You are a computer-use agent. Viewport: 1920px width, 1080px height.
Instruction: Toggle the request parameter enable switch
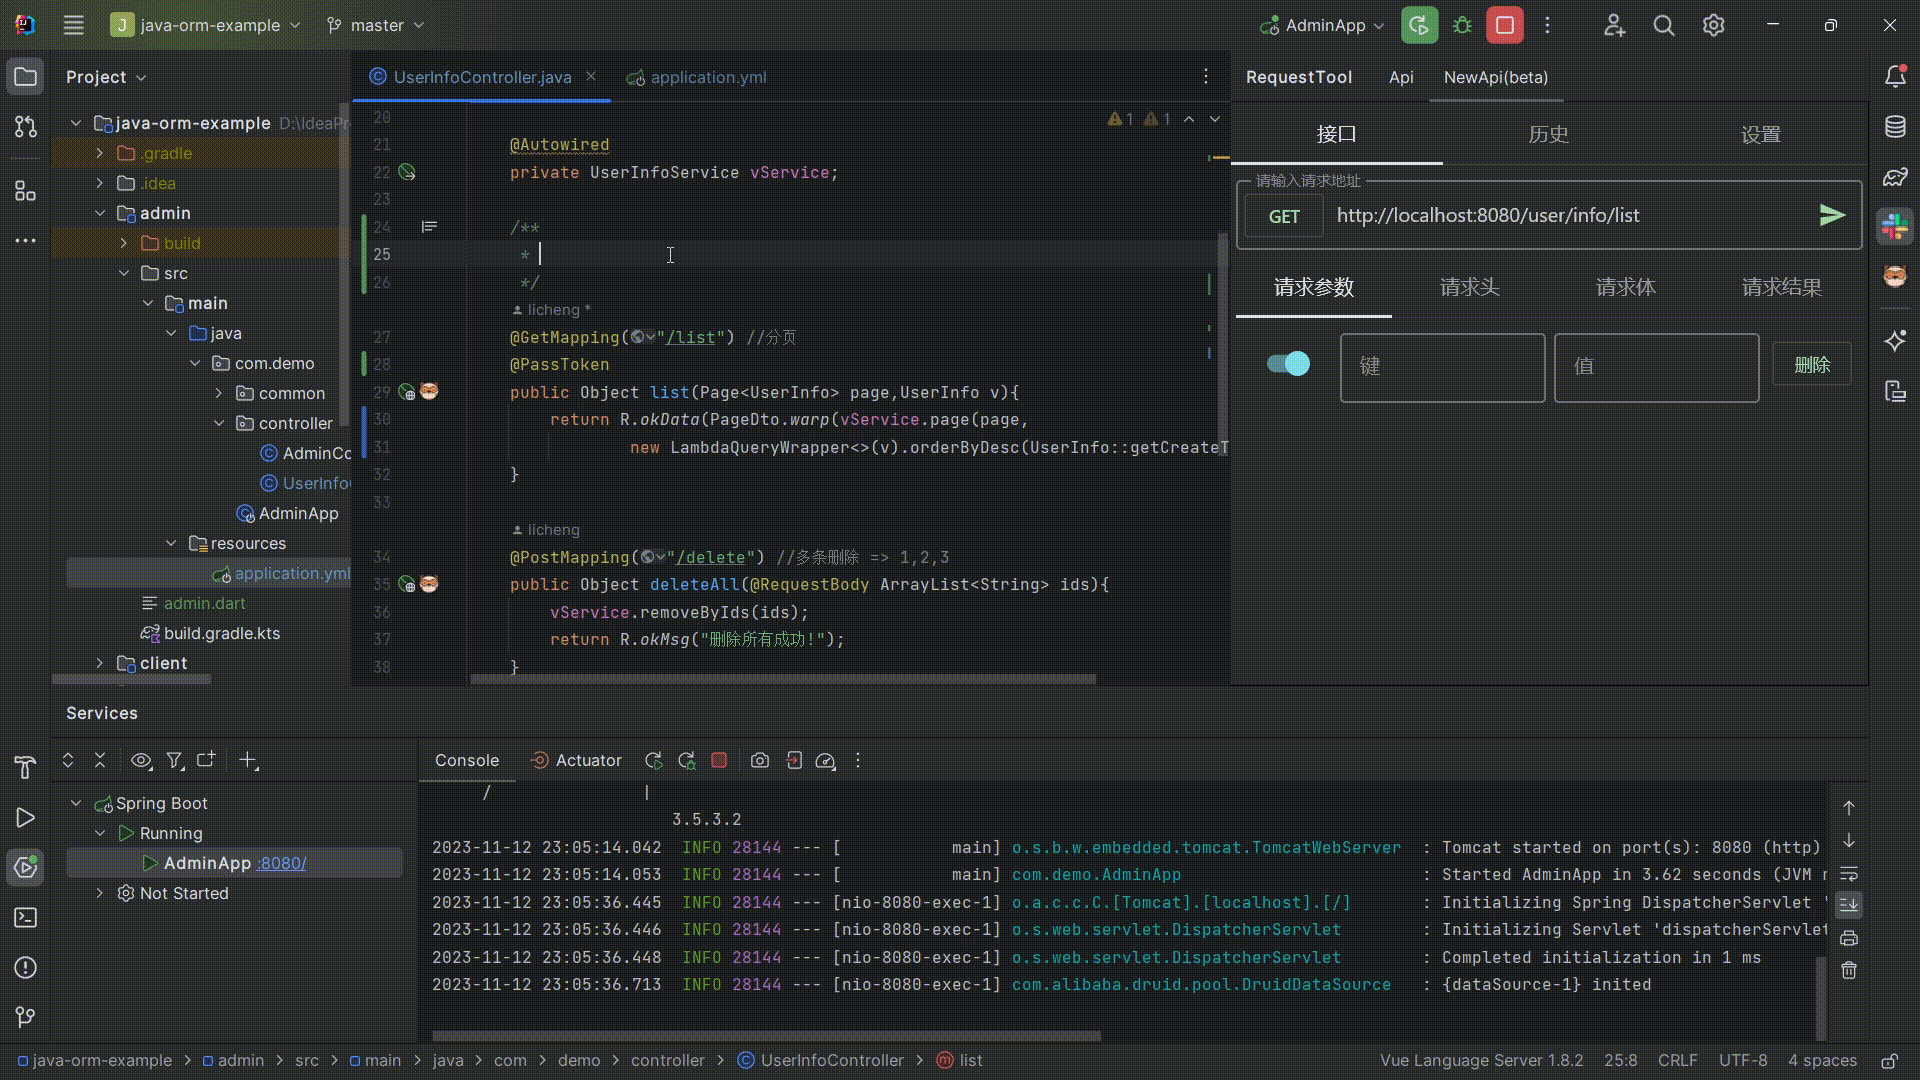pyautogui.click(x=1288, y=364)
